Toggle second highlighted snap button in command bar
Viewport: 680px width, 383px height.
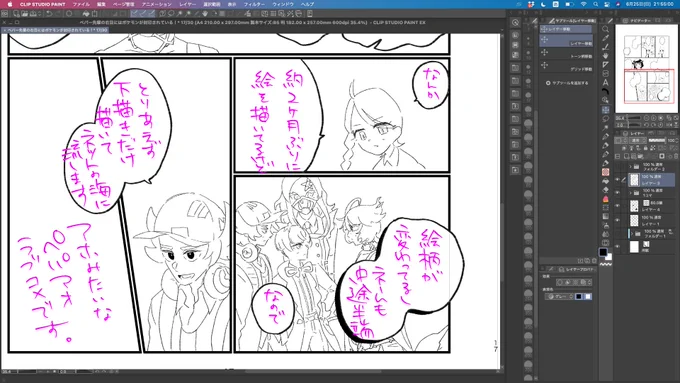point(143,13)
